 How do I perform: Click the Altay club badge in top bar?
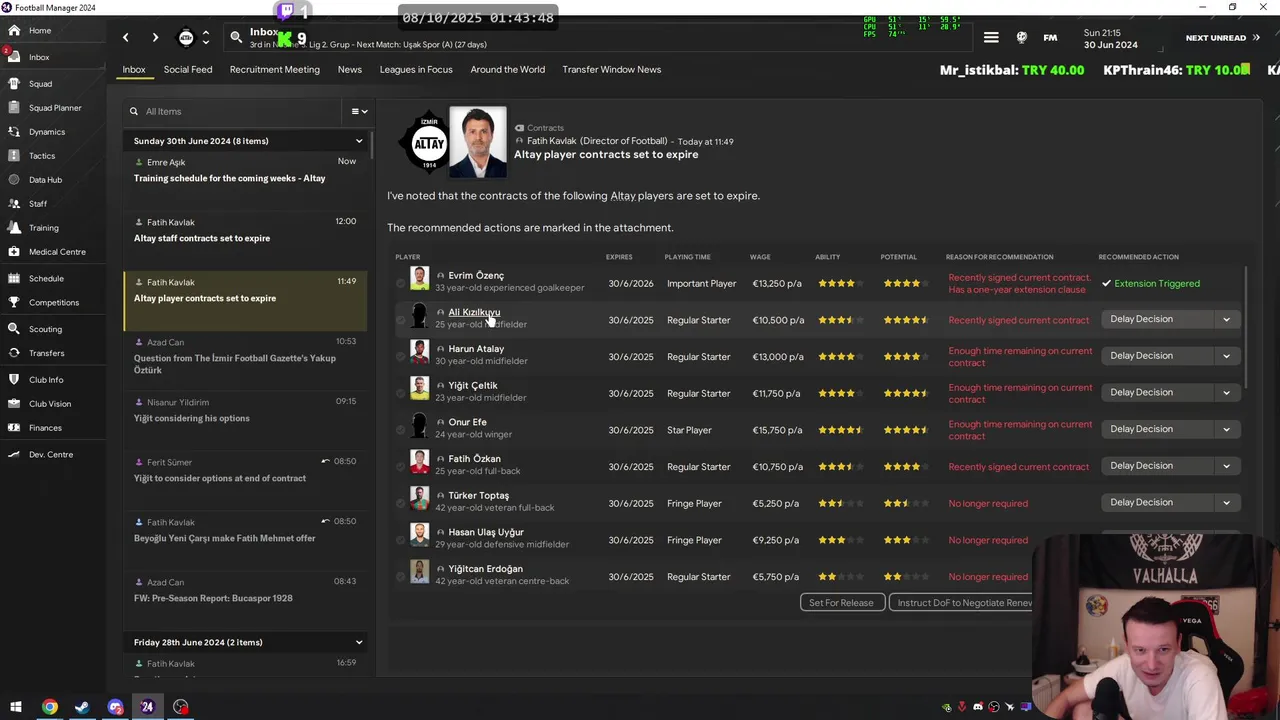click(186, 38)
